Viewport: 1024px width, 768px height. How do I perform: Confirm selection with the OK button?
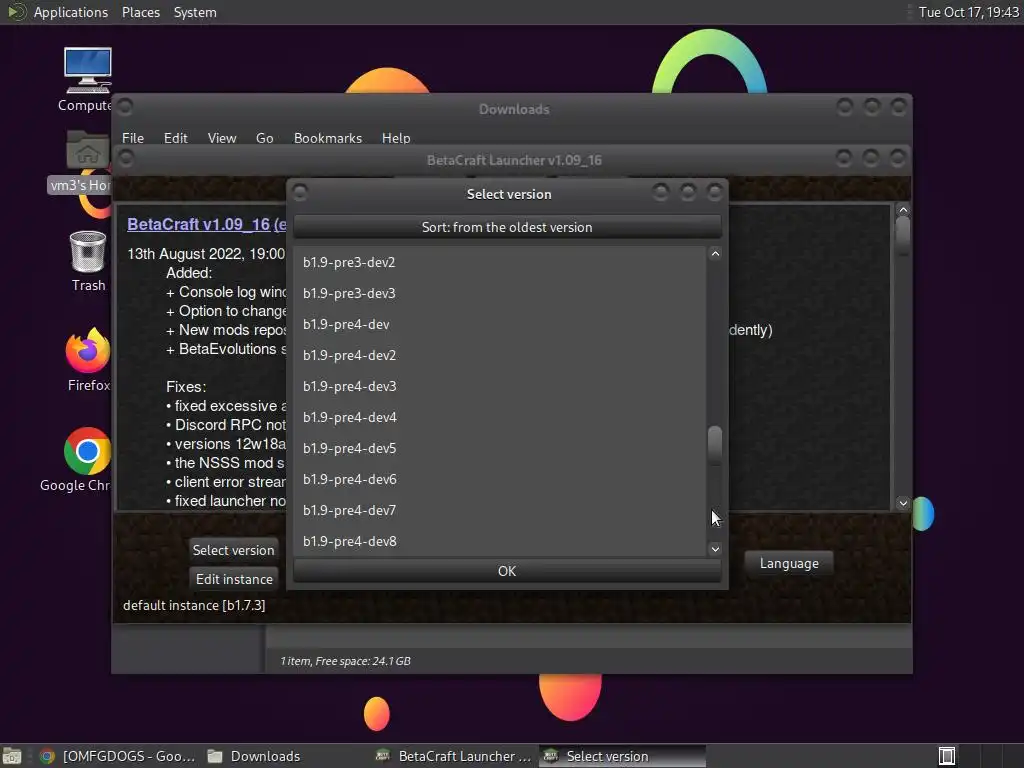click(x=507, y=571)
